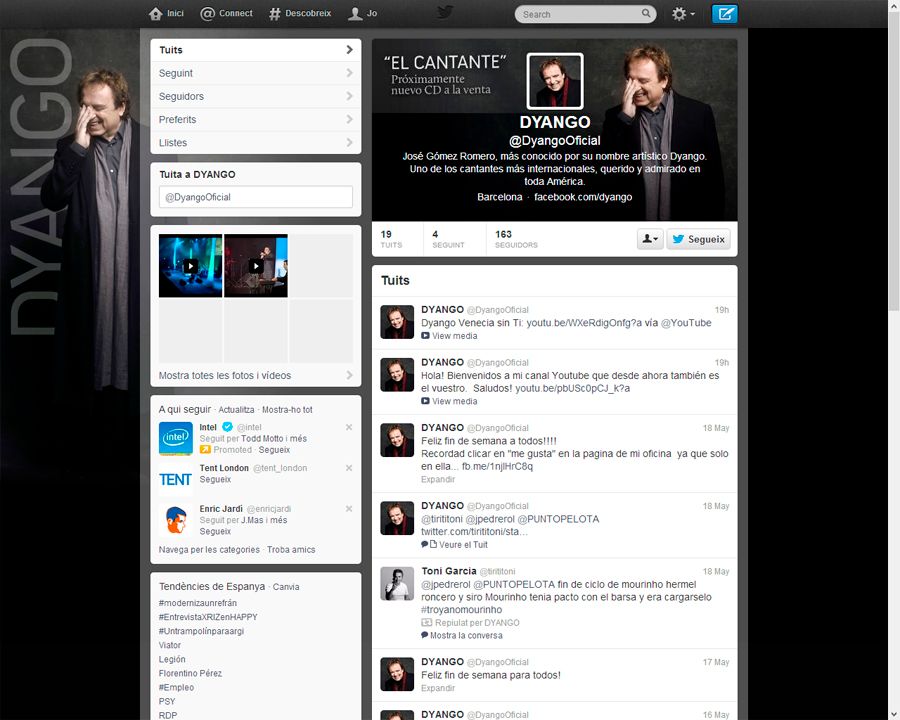This screenshot has width=900, height=720.
Task: Select the Tuits sidebar tab
Action: pos(255,50)
